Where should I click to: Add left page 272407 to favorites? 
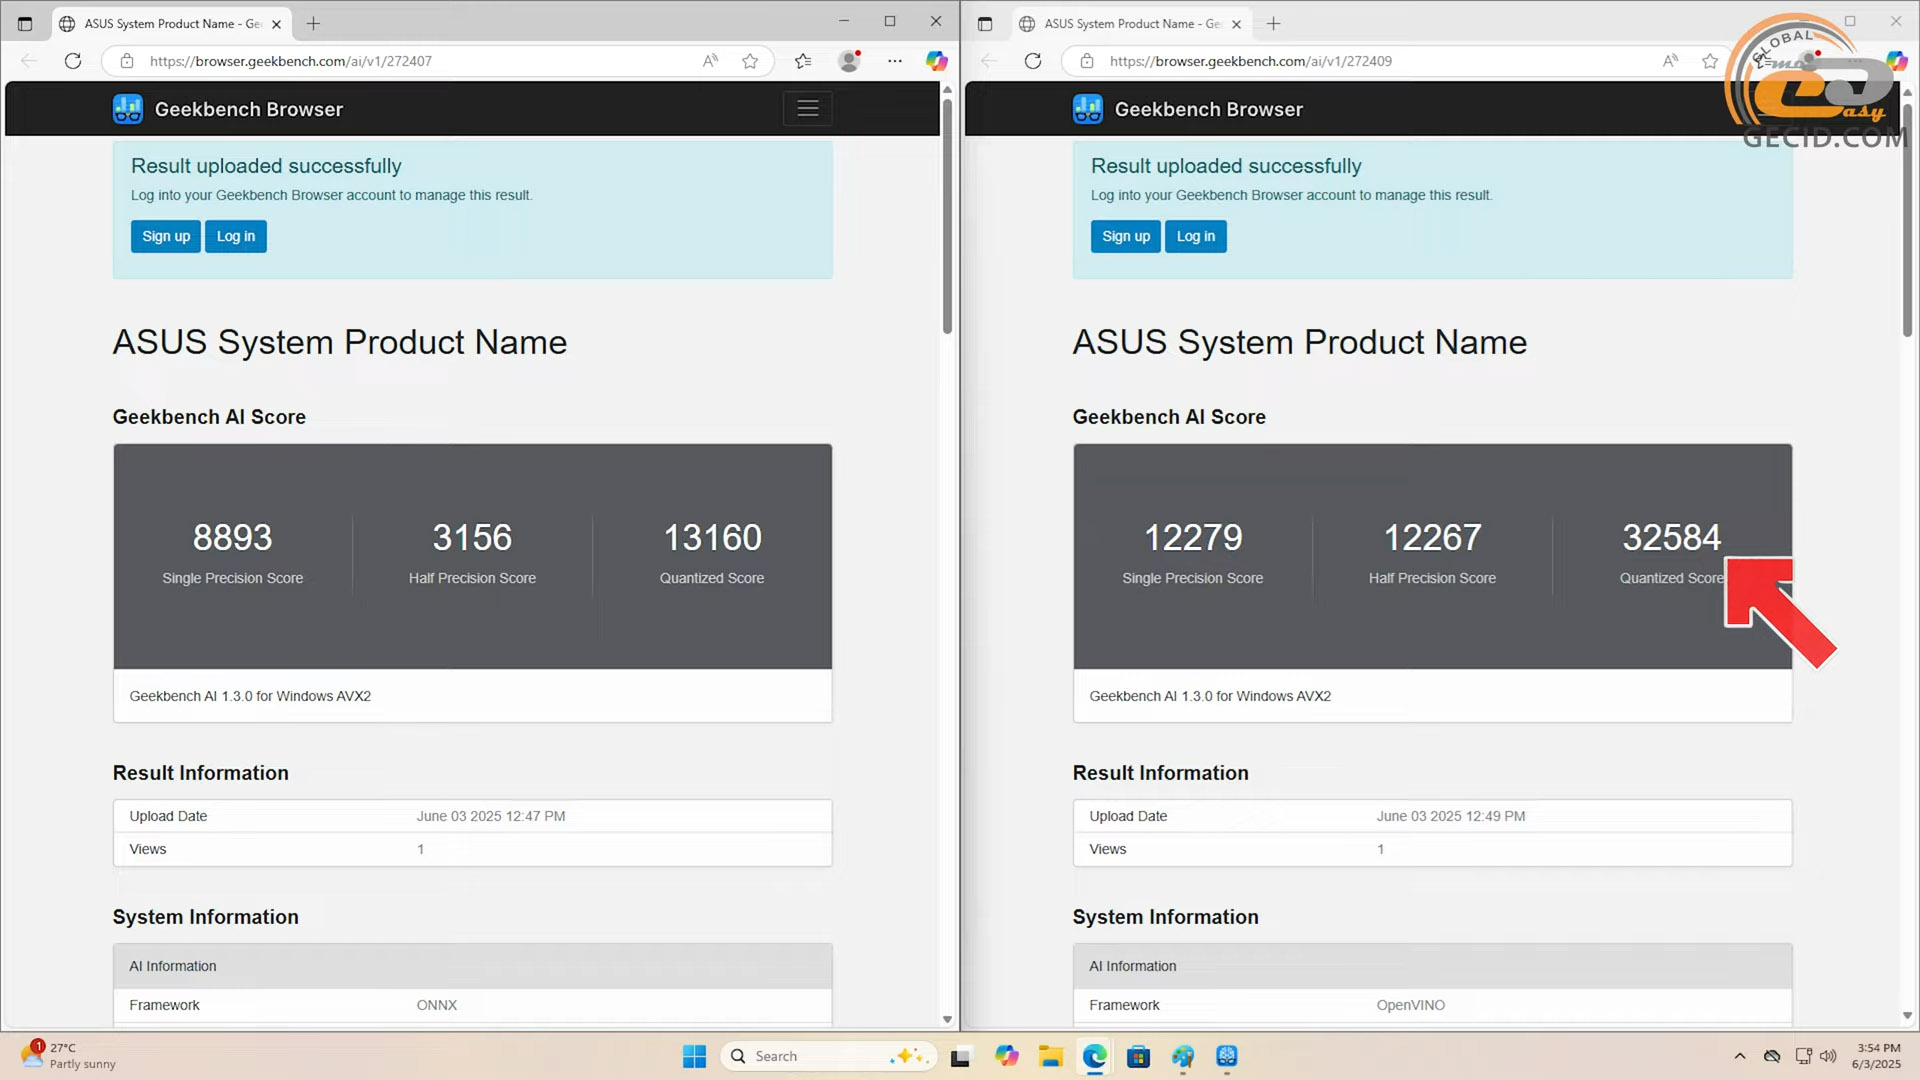tap(750, 61)
